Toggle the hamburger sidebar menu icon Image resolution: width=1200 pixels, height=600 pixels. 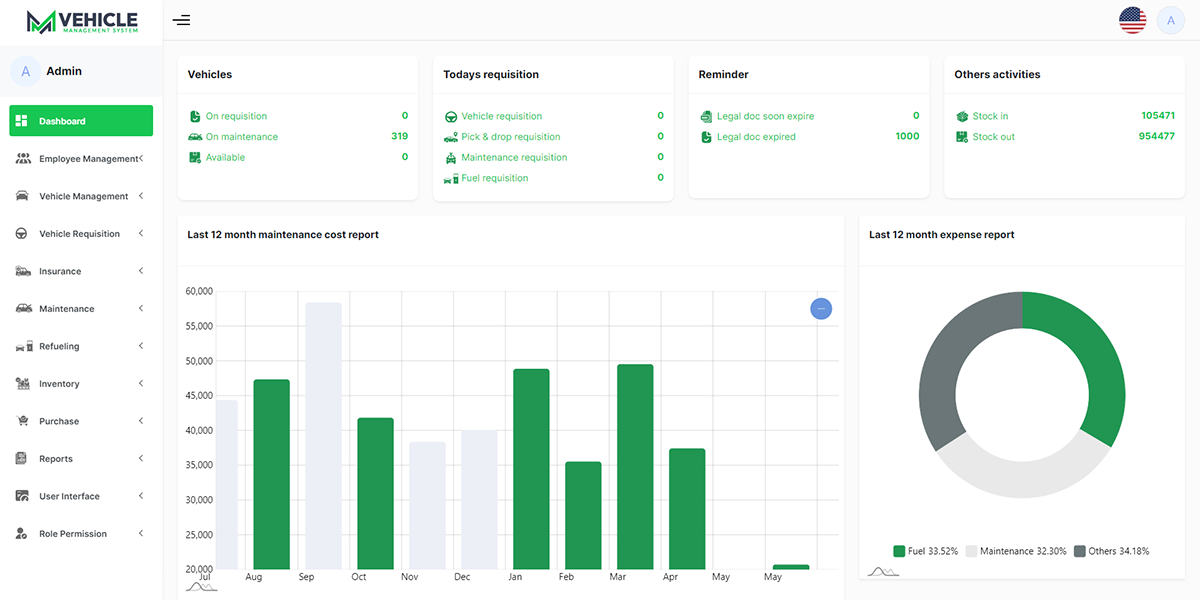point(181,20)
